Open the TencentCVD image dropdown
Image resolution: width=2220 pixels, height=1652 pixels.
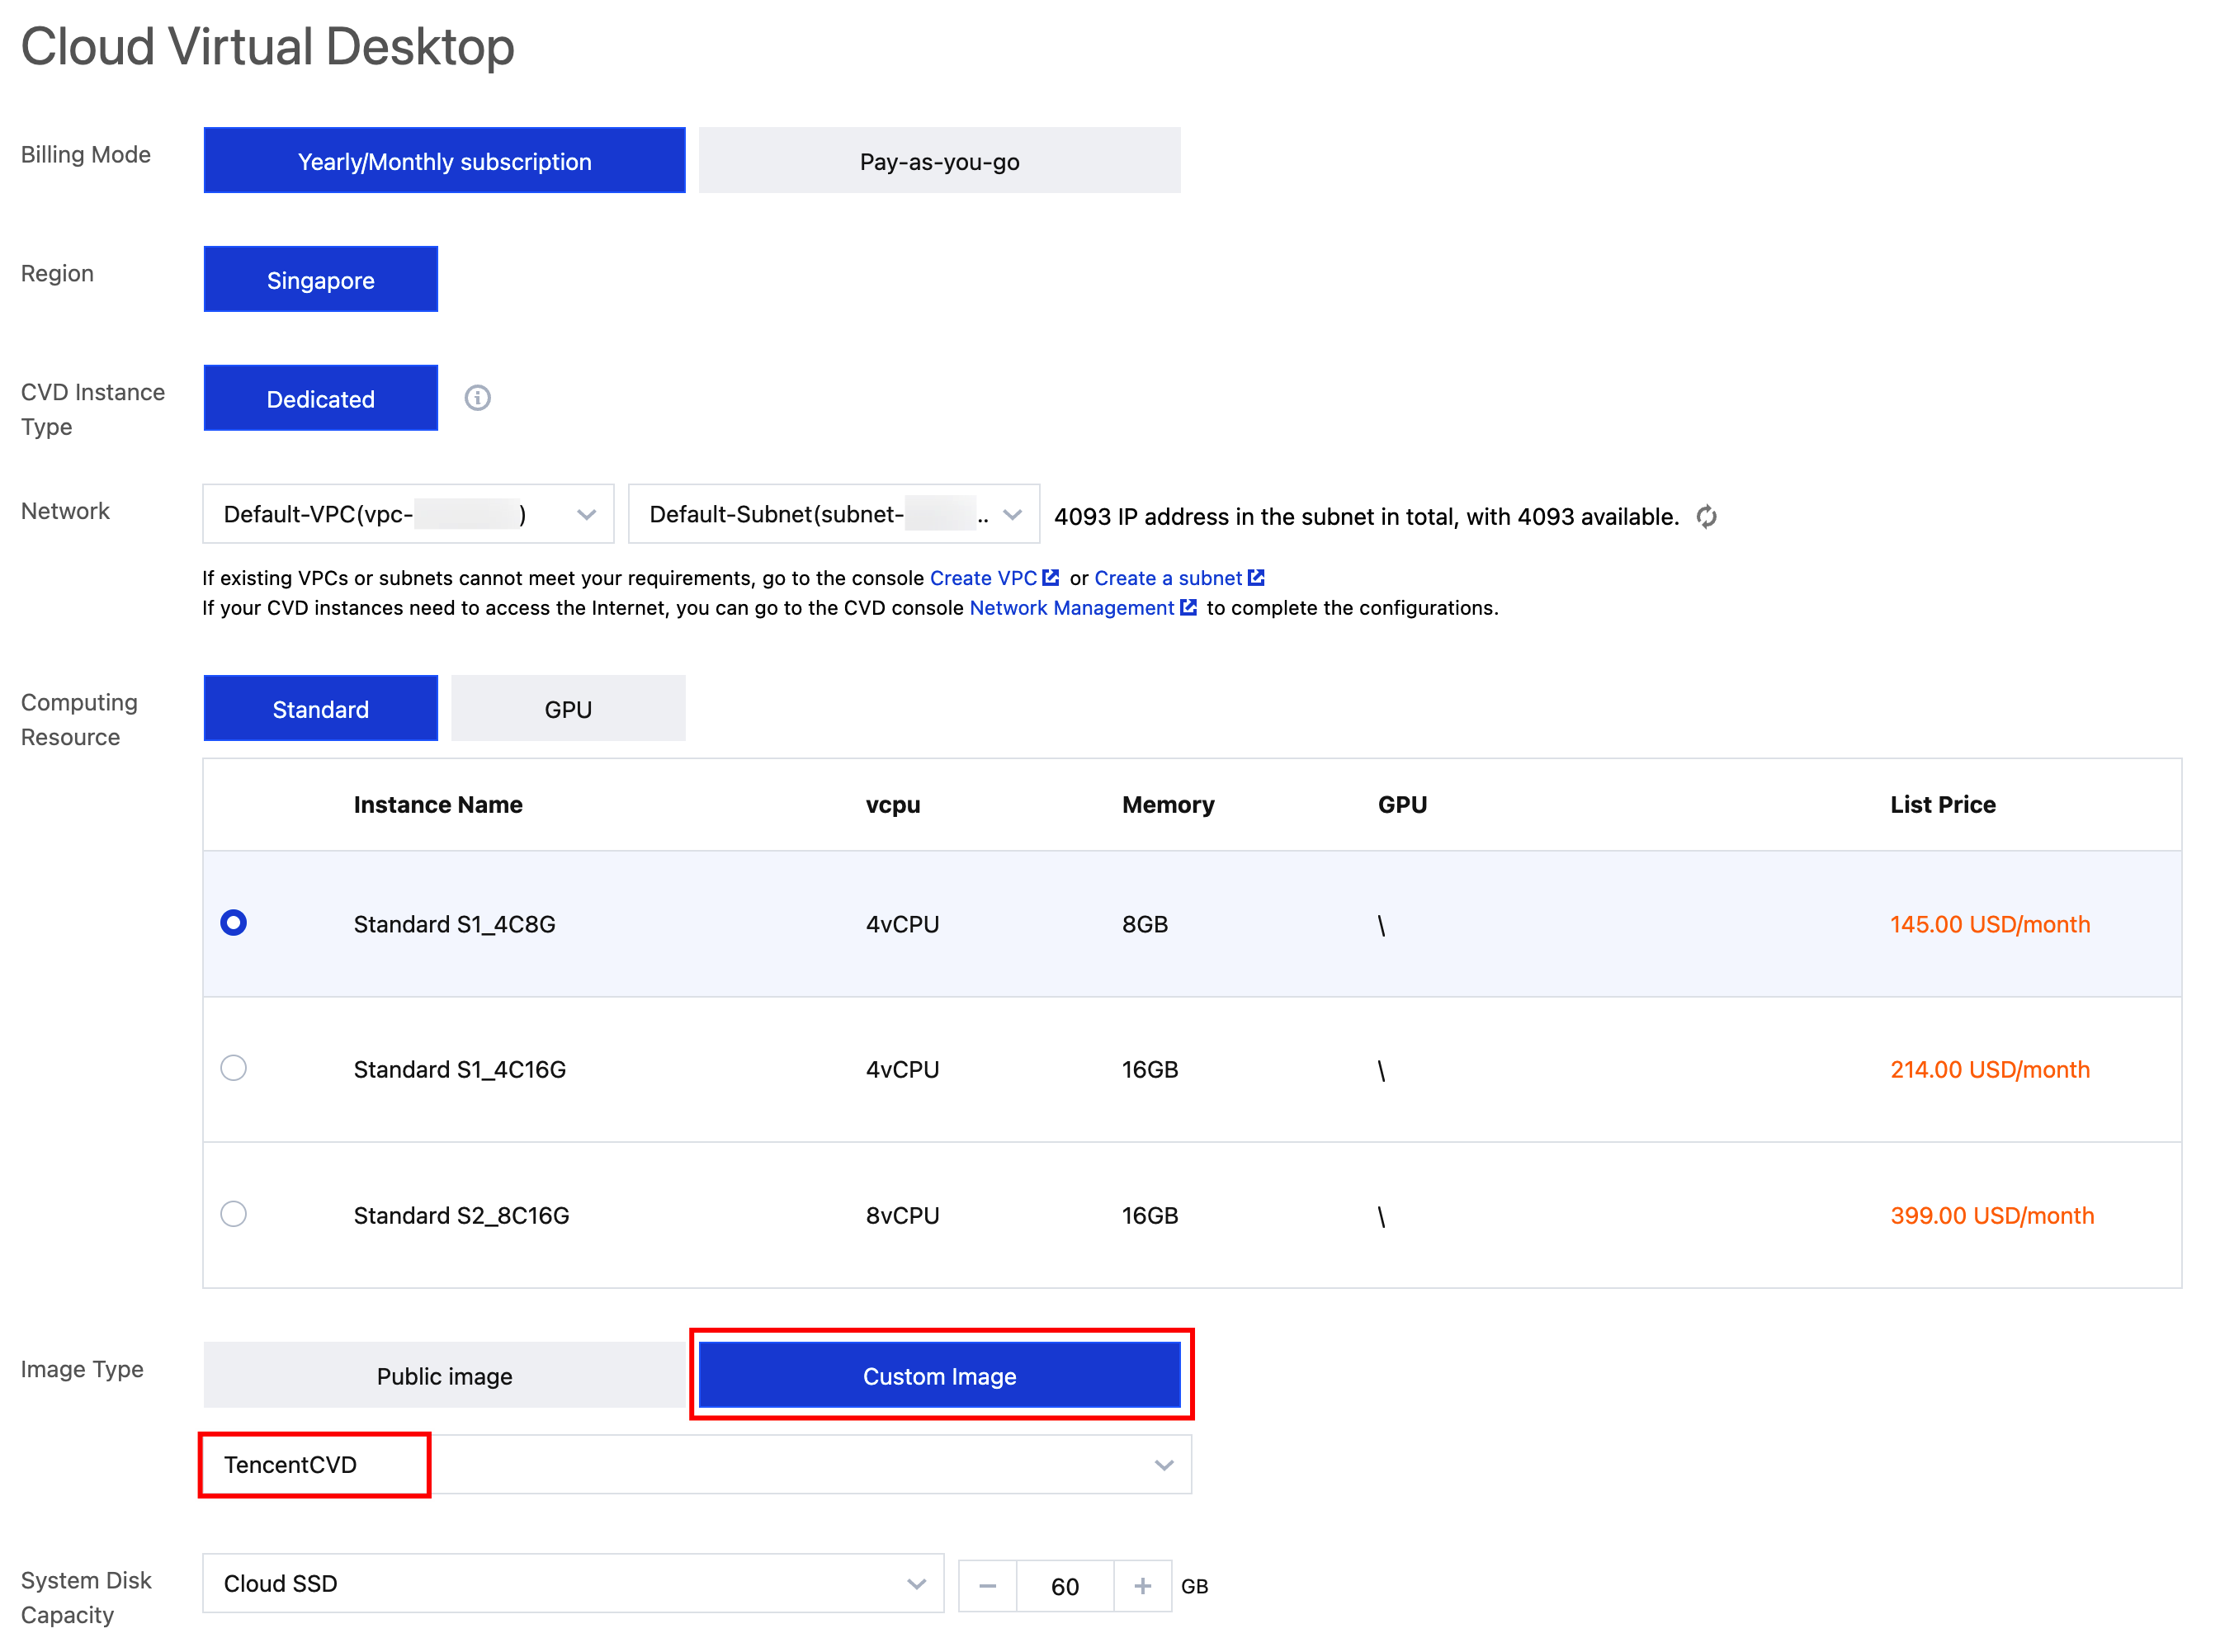click(x=696, y=1465)
